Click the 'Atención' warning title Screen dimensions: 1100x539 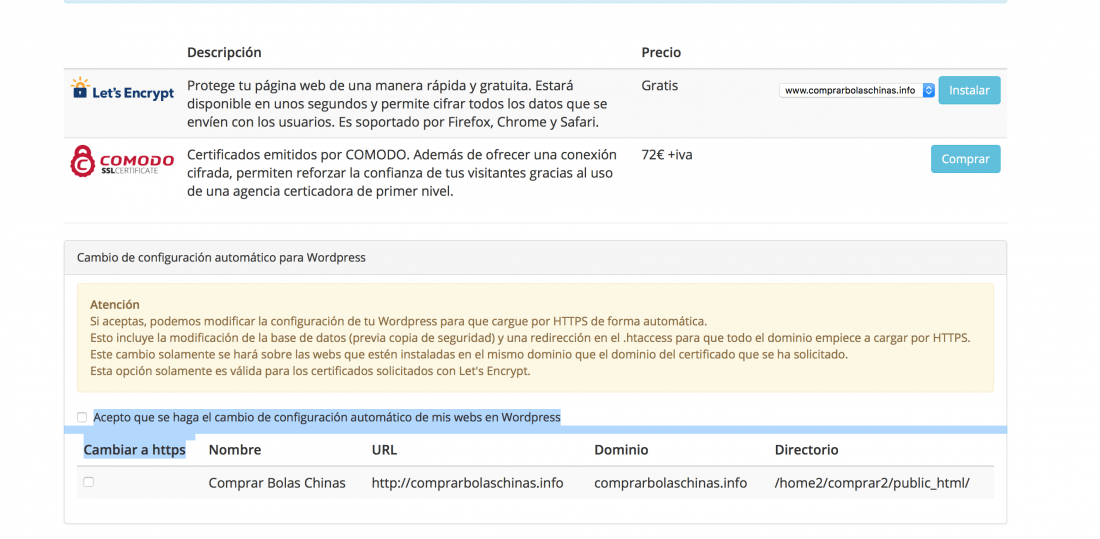[x=115, y=305]
